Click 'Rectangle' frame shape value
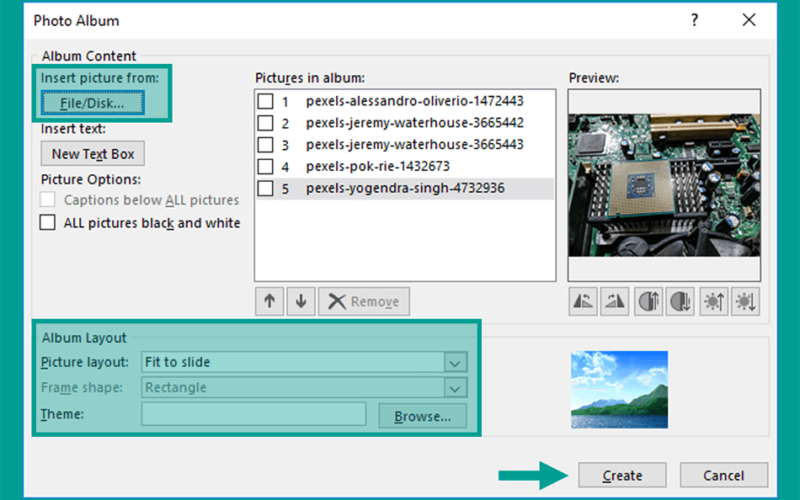This screenshot has height=500, width=800. click(x=176, y=388)
